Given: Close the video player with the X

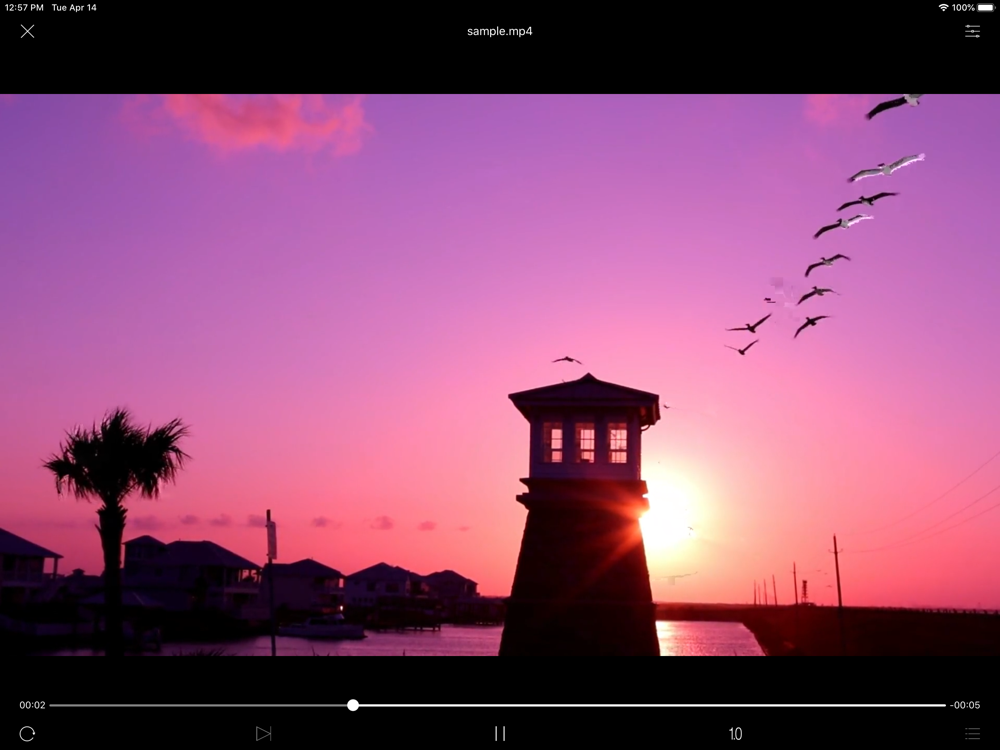Looking at the screenshot, I should coord(27,31).
